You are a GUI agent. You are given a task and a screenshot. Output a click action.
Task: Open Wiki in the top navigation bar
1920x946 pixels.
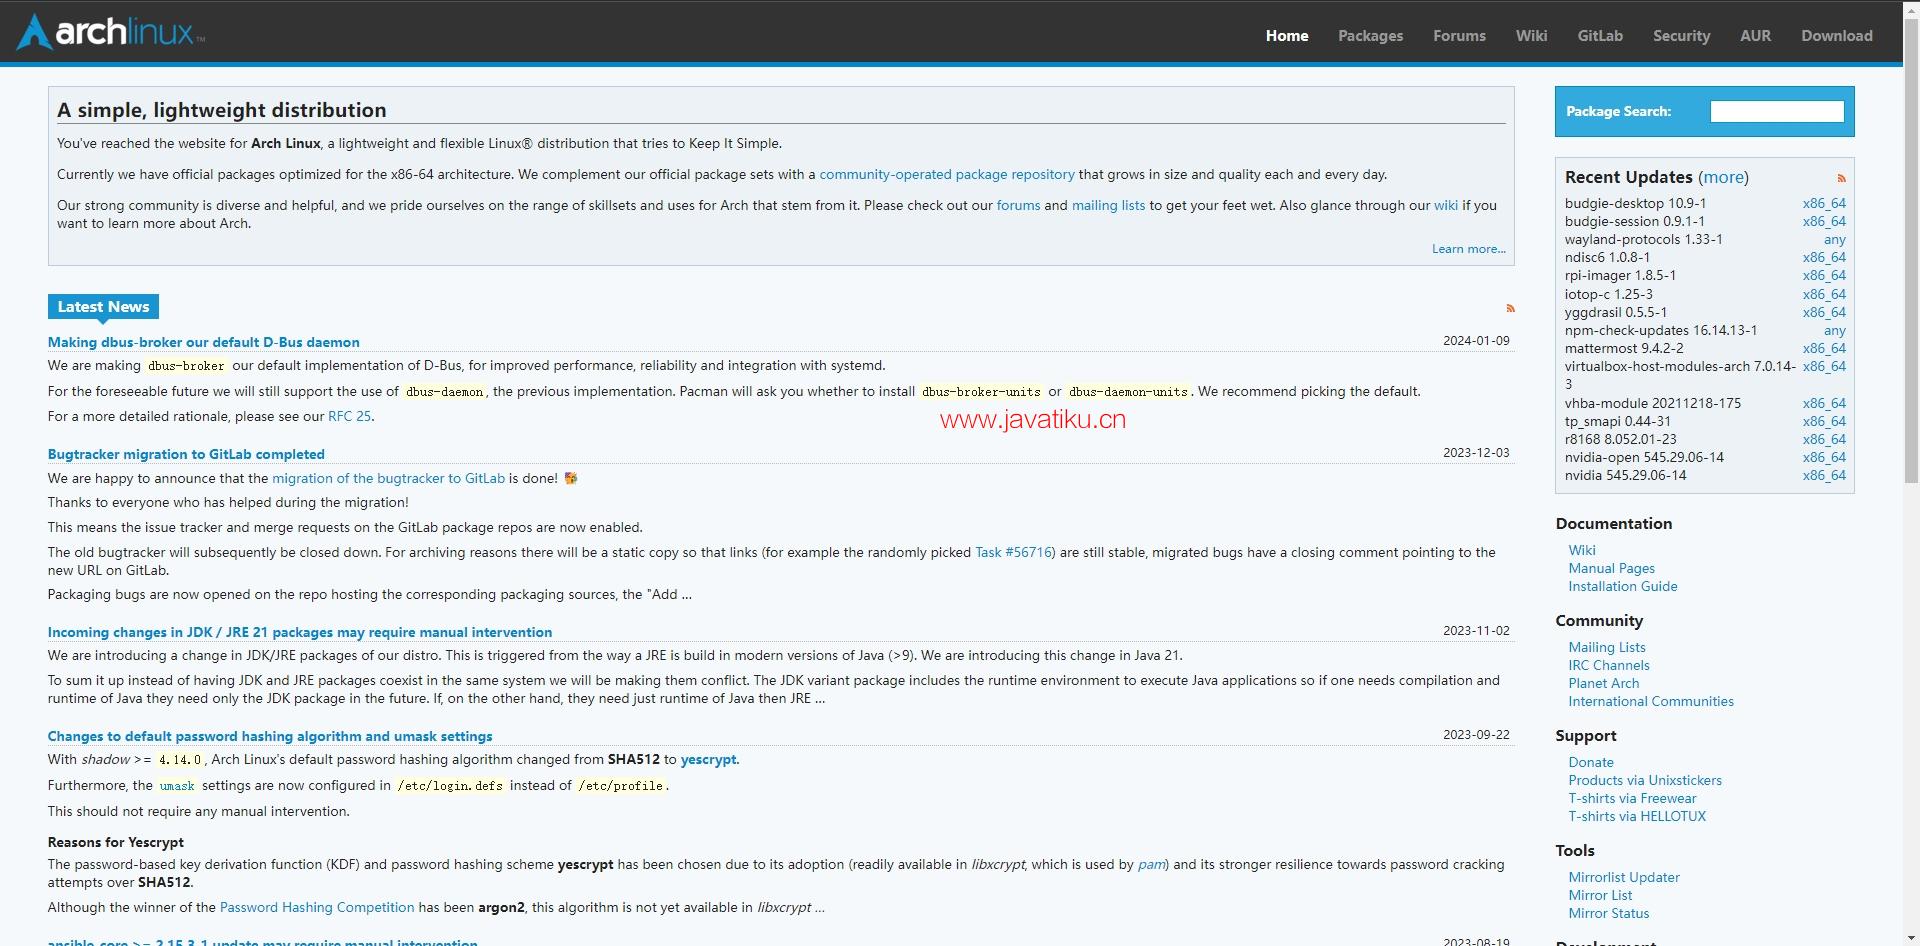pos(1531,35)
